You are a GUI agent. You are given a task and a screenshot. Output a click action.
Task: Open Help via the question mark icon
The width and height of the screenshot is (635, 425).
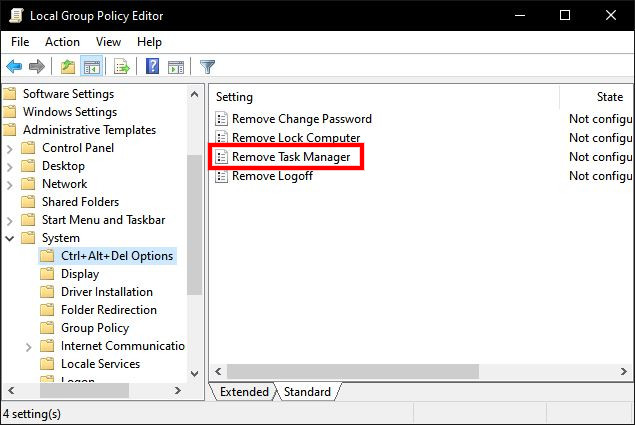click(x=152, y=66)
